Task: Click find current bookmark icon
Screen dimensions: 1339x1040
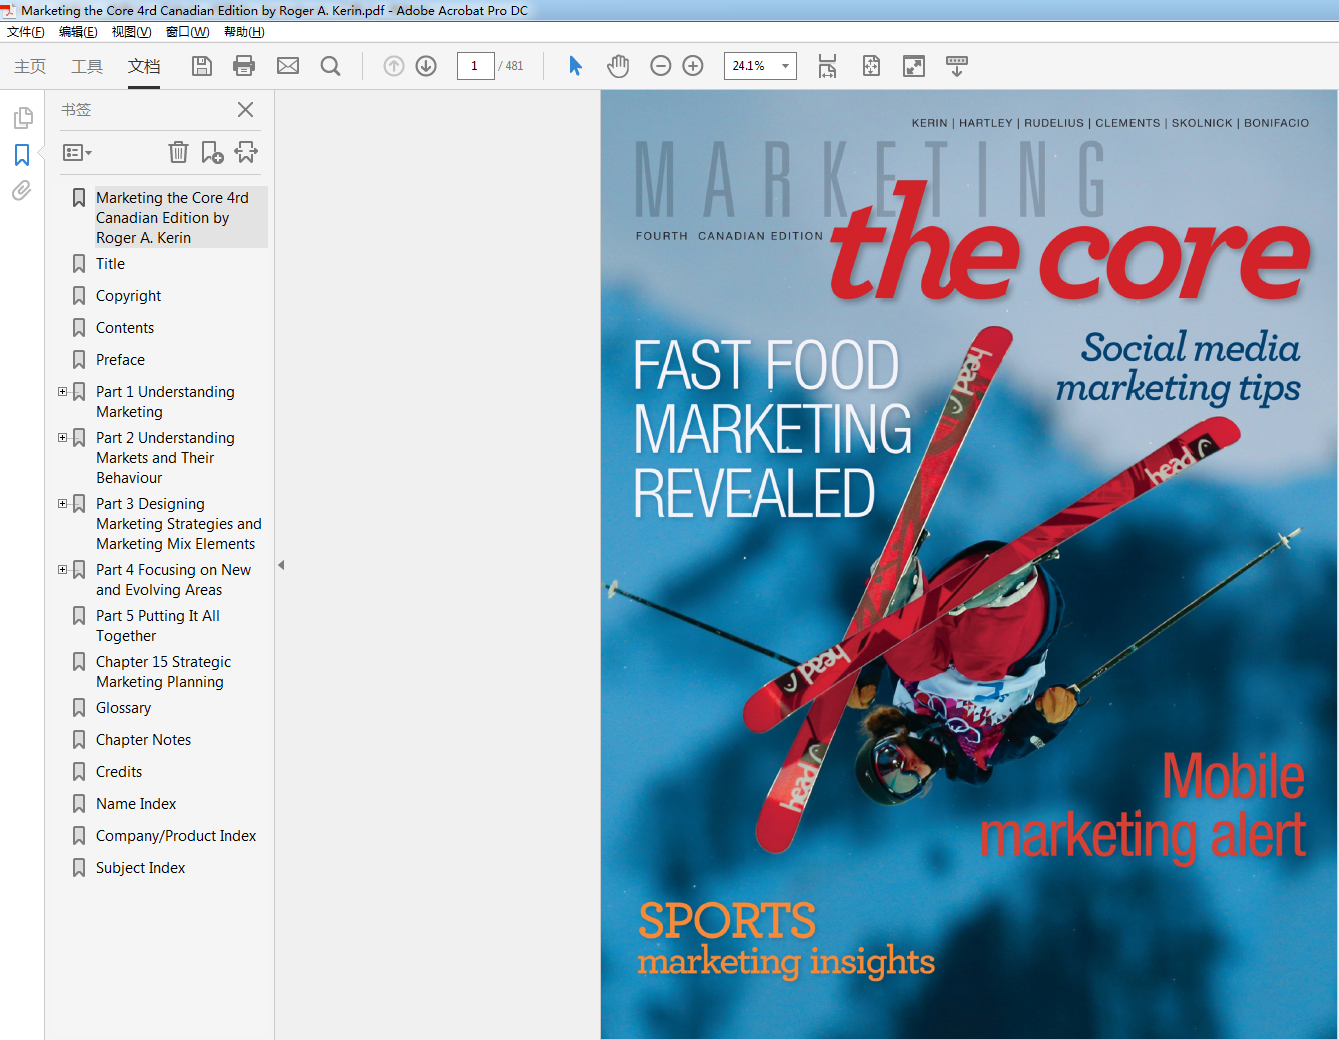Action: [246, 152]
